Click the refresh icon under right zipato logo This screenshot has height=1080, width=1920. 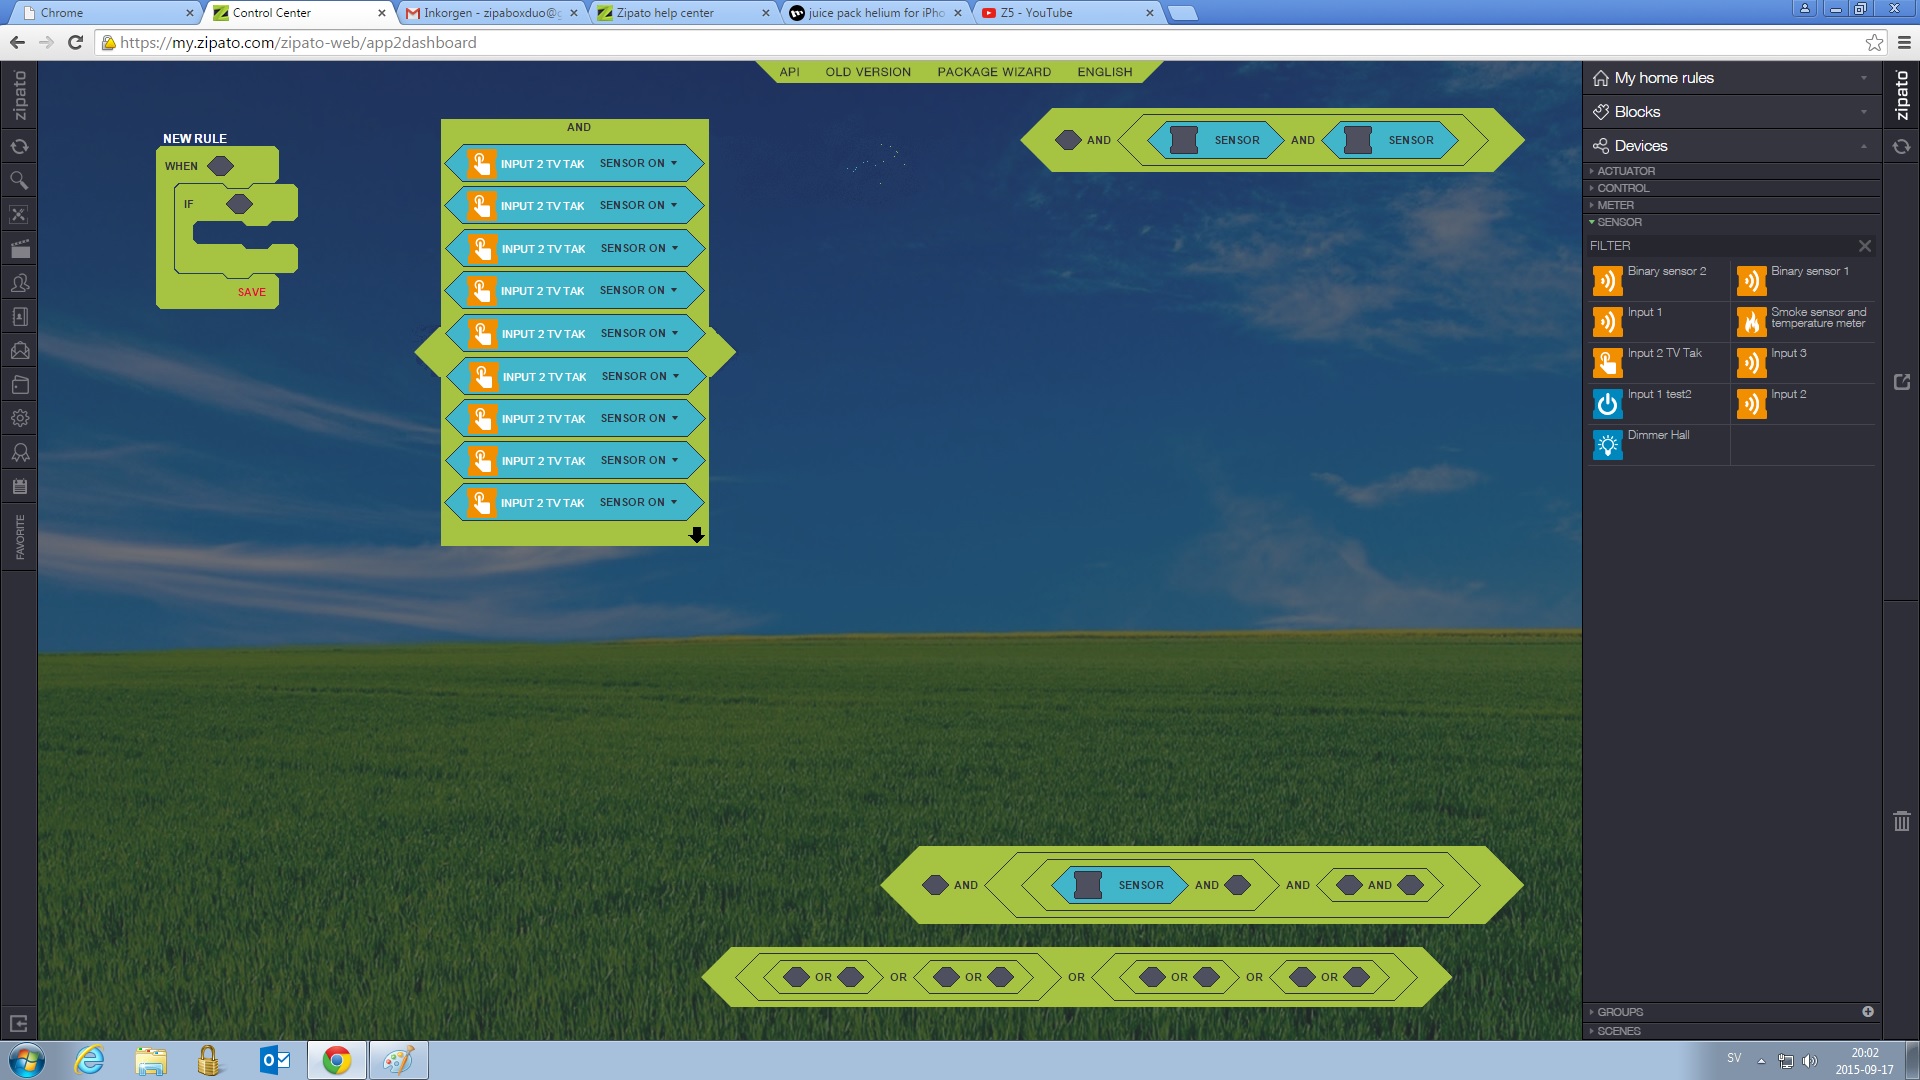1901,147
